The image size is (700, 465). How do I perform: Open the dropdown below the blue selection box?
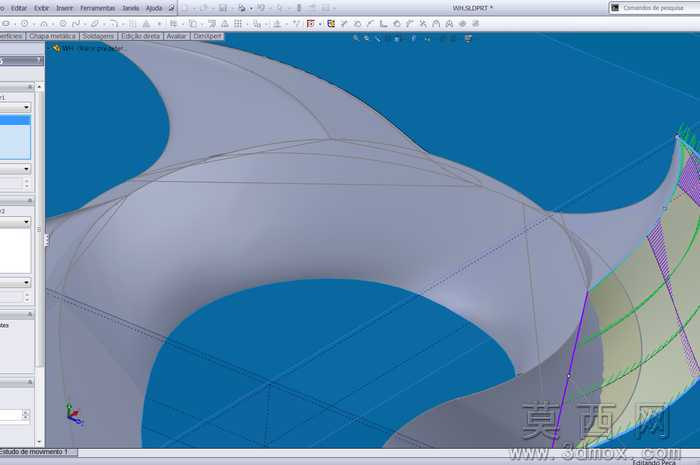[15, 169]
